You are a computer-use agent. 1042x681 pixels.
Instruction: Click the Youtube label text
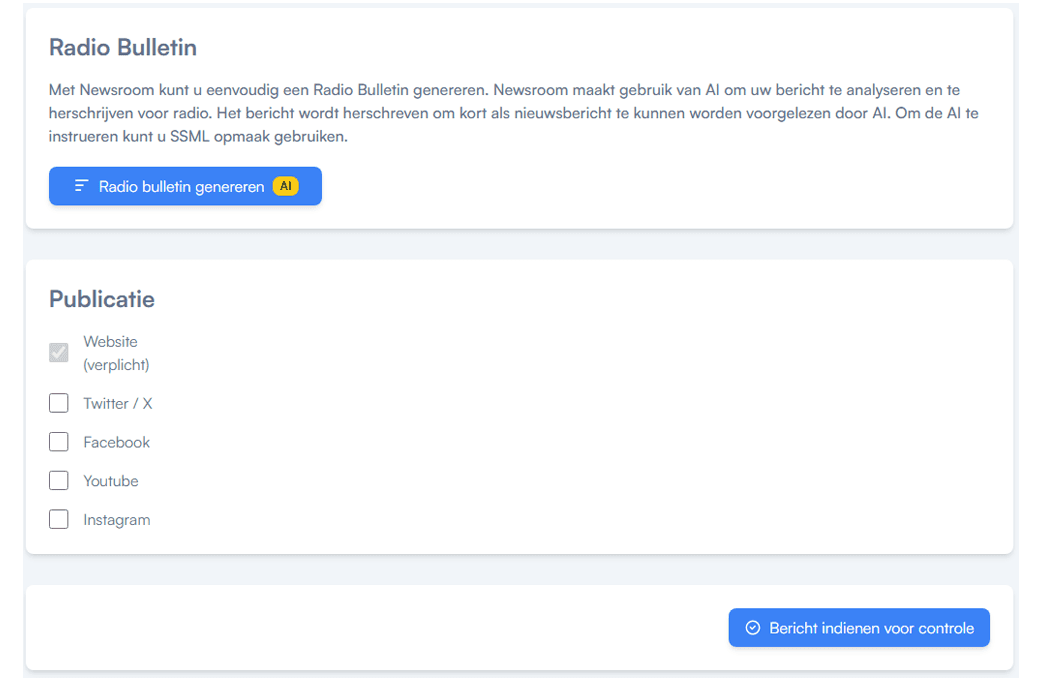pos(111,481)
